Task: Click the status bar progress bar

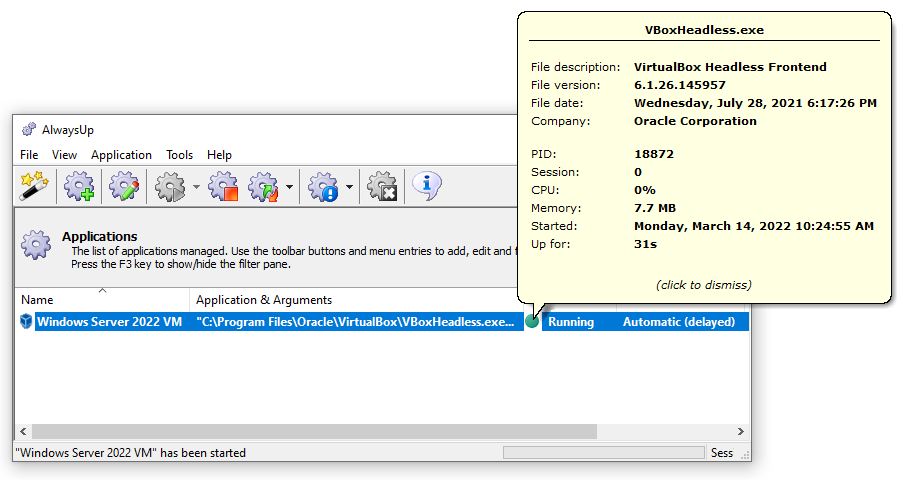Action: pos(603,452)
